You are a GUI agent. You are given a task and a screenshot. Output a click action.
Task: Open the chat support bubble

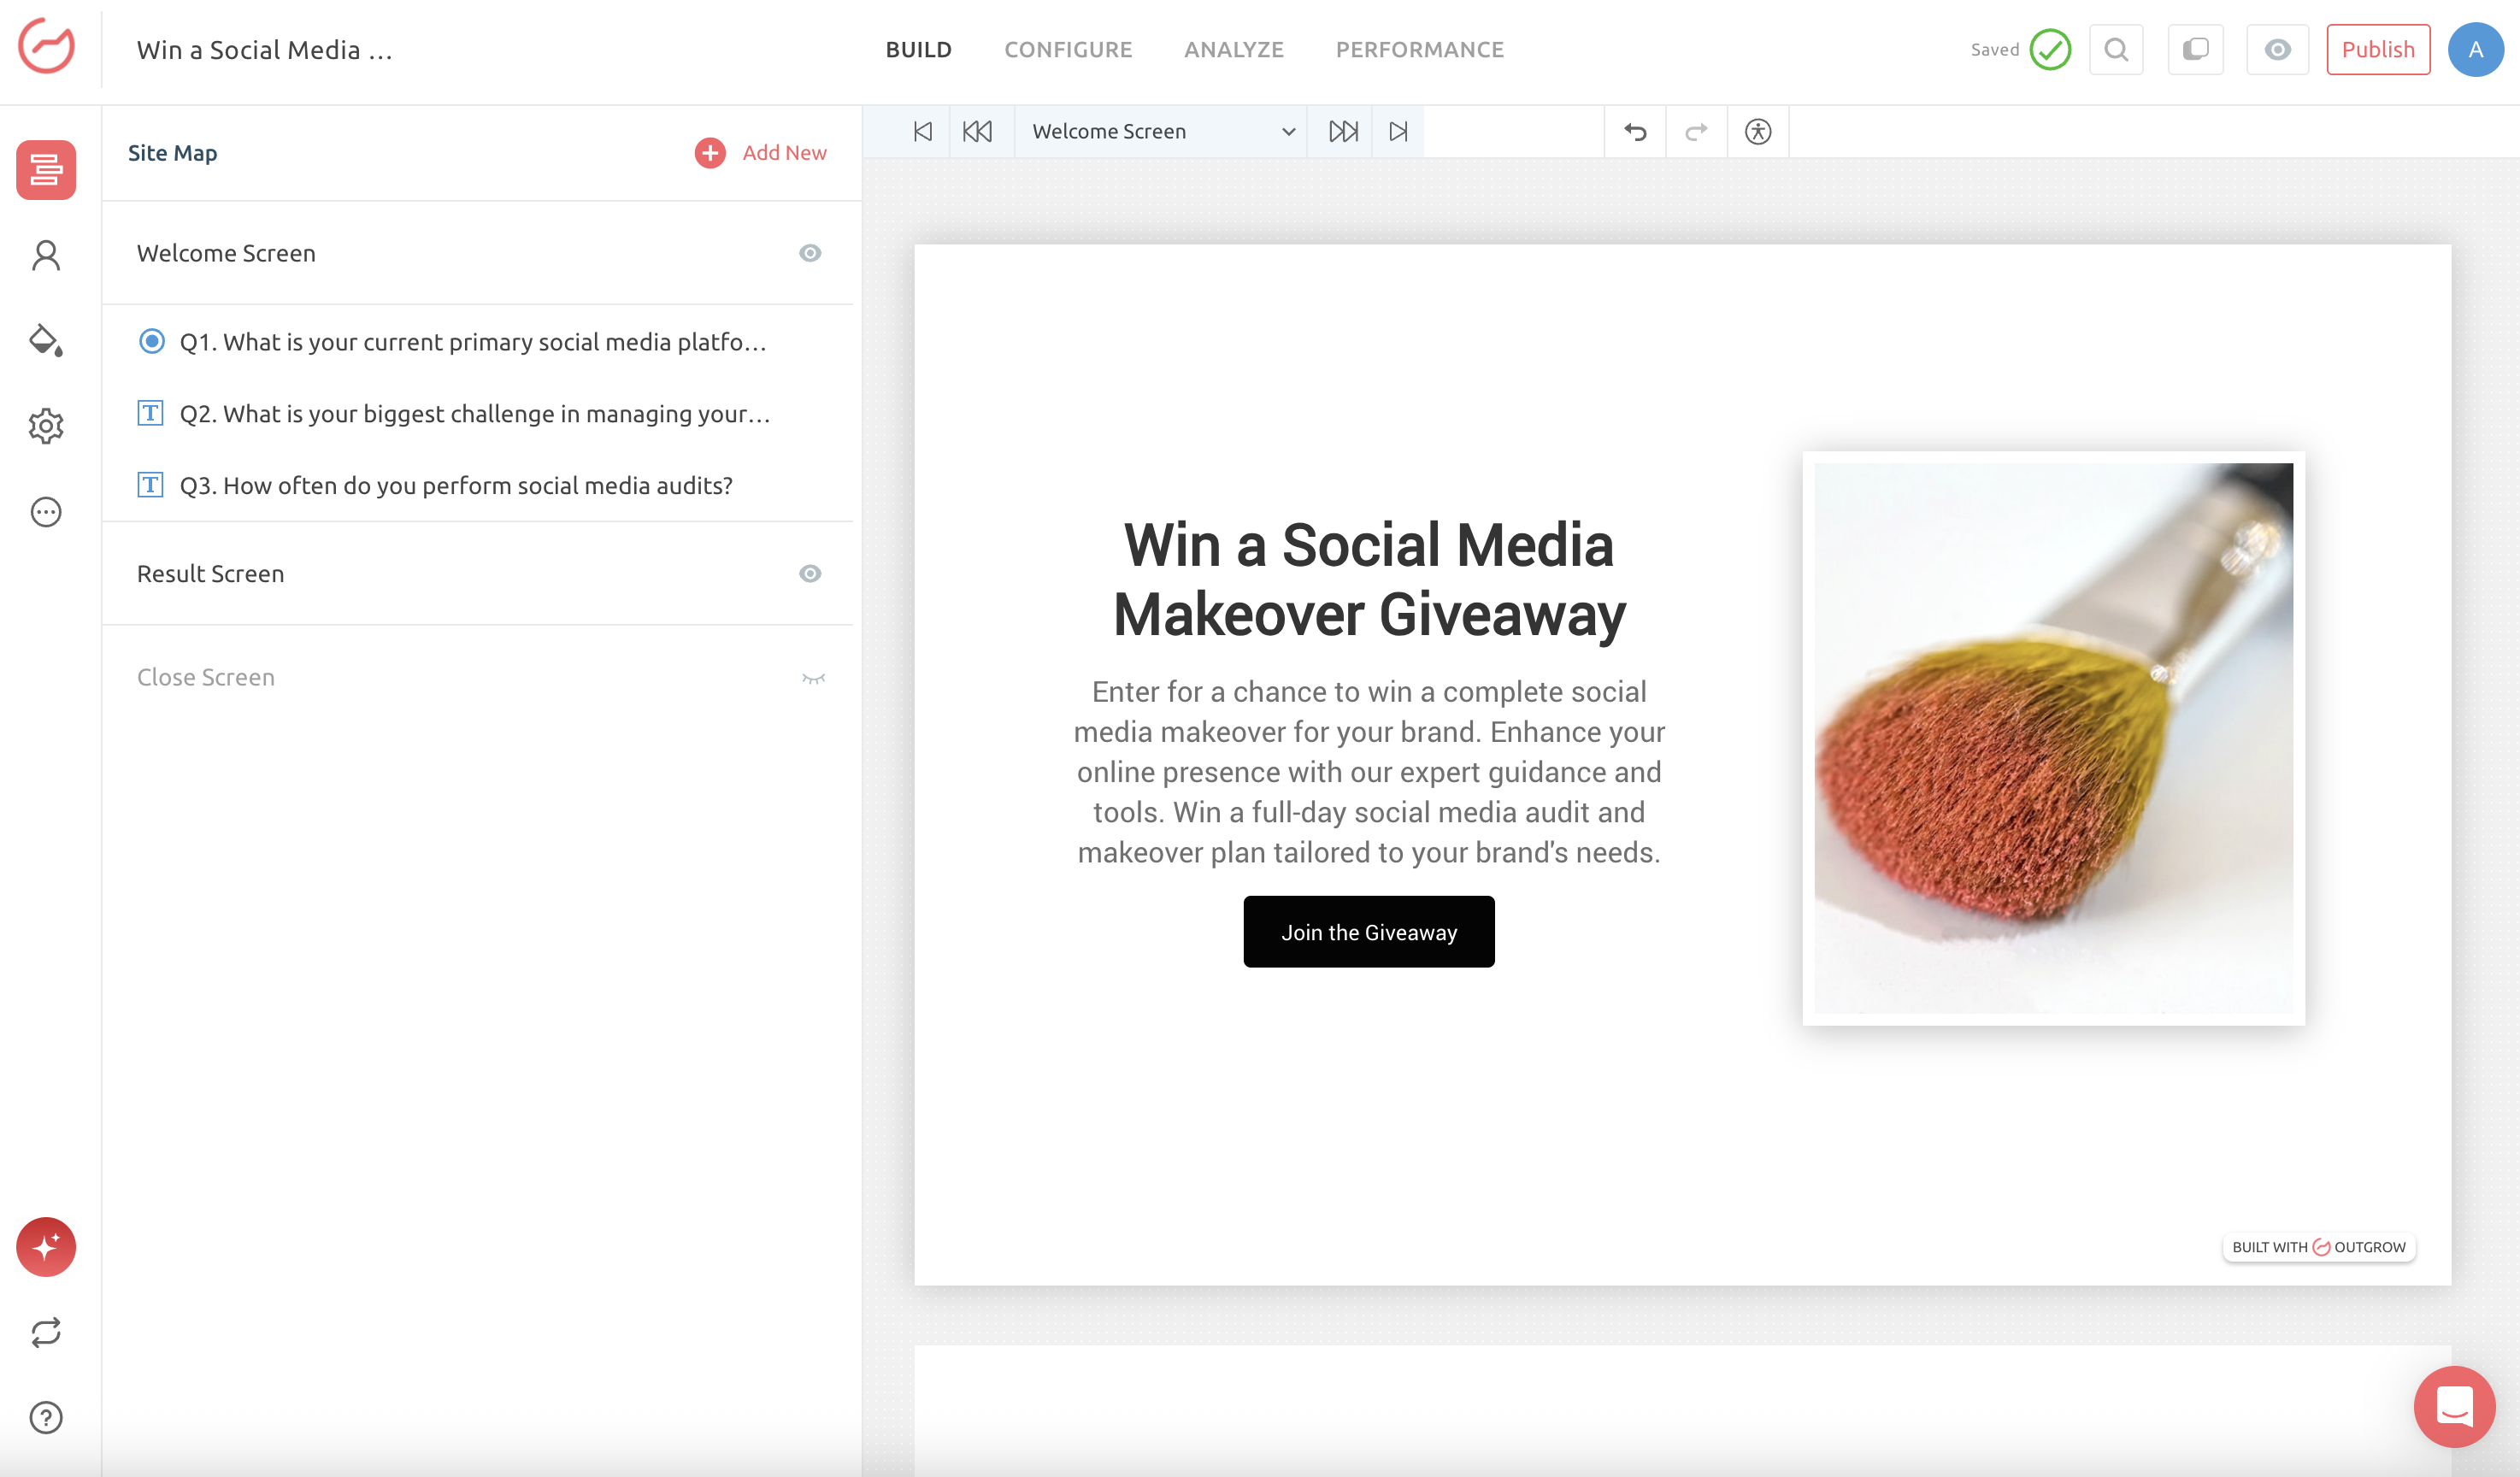click(x=2453, y=1405)
